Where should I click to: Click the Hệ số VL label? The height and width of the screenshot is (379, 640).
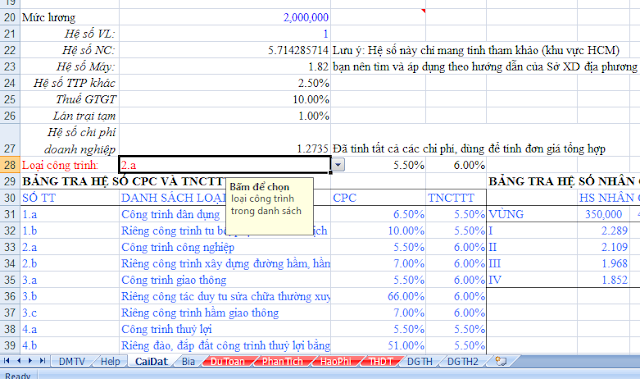[89, 33]
